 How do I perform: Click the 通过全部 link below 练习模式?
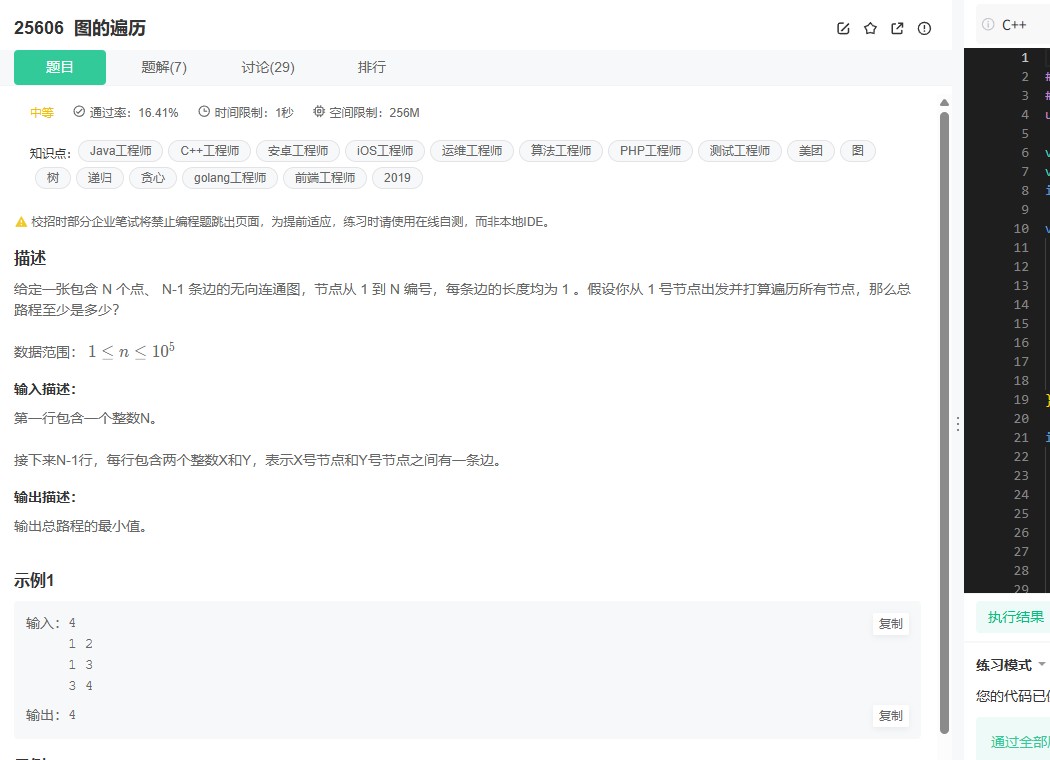(1017, 741)
